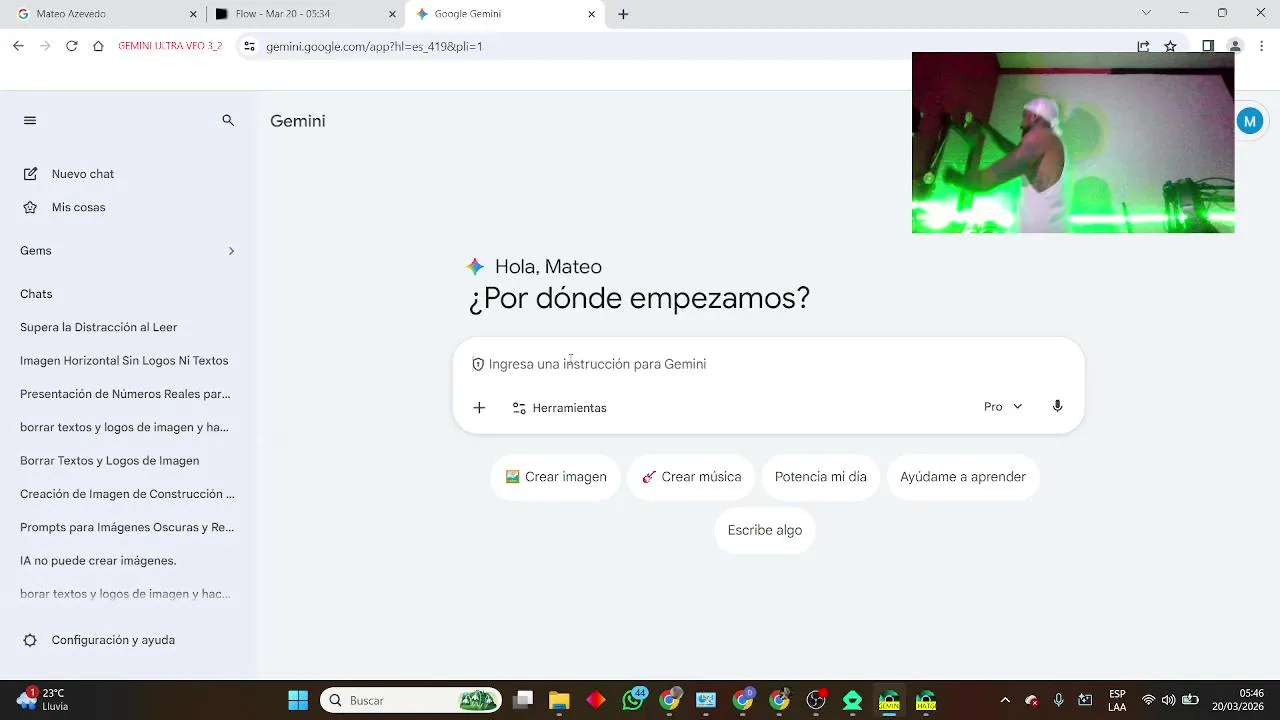Toggle the browser side panel icon
Image resolution: width=1280 pixels, height=720 pixels.
[1208, 46]
